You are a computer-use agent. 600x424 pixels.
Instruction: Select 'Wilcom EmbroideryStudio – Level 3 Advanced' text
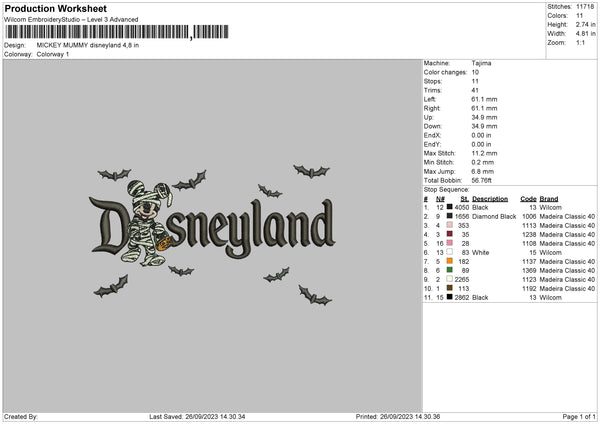[x=71, y=20]
